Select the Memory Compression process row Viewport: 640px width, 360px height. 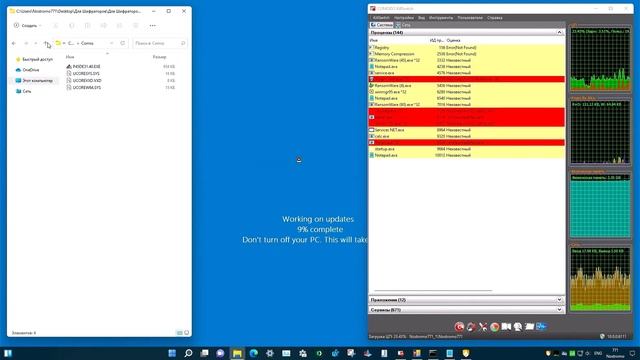[x=467, y=54]
